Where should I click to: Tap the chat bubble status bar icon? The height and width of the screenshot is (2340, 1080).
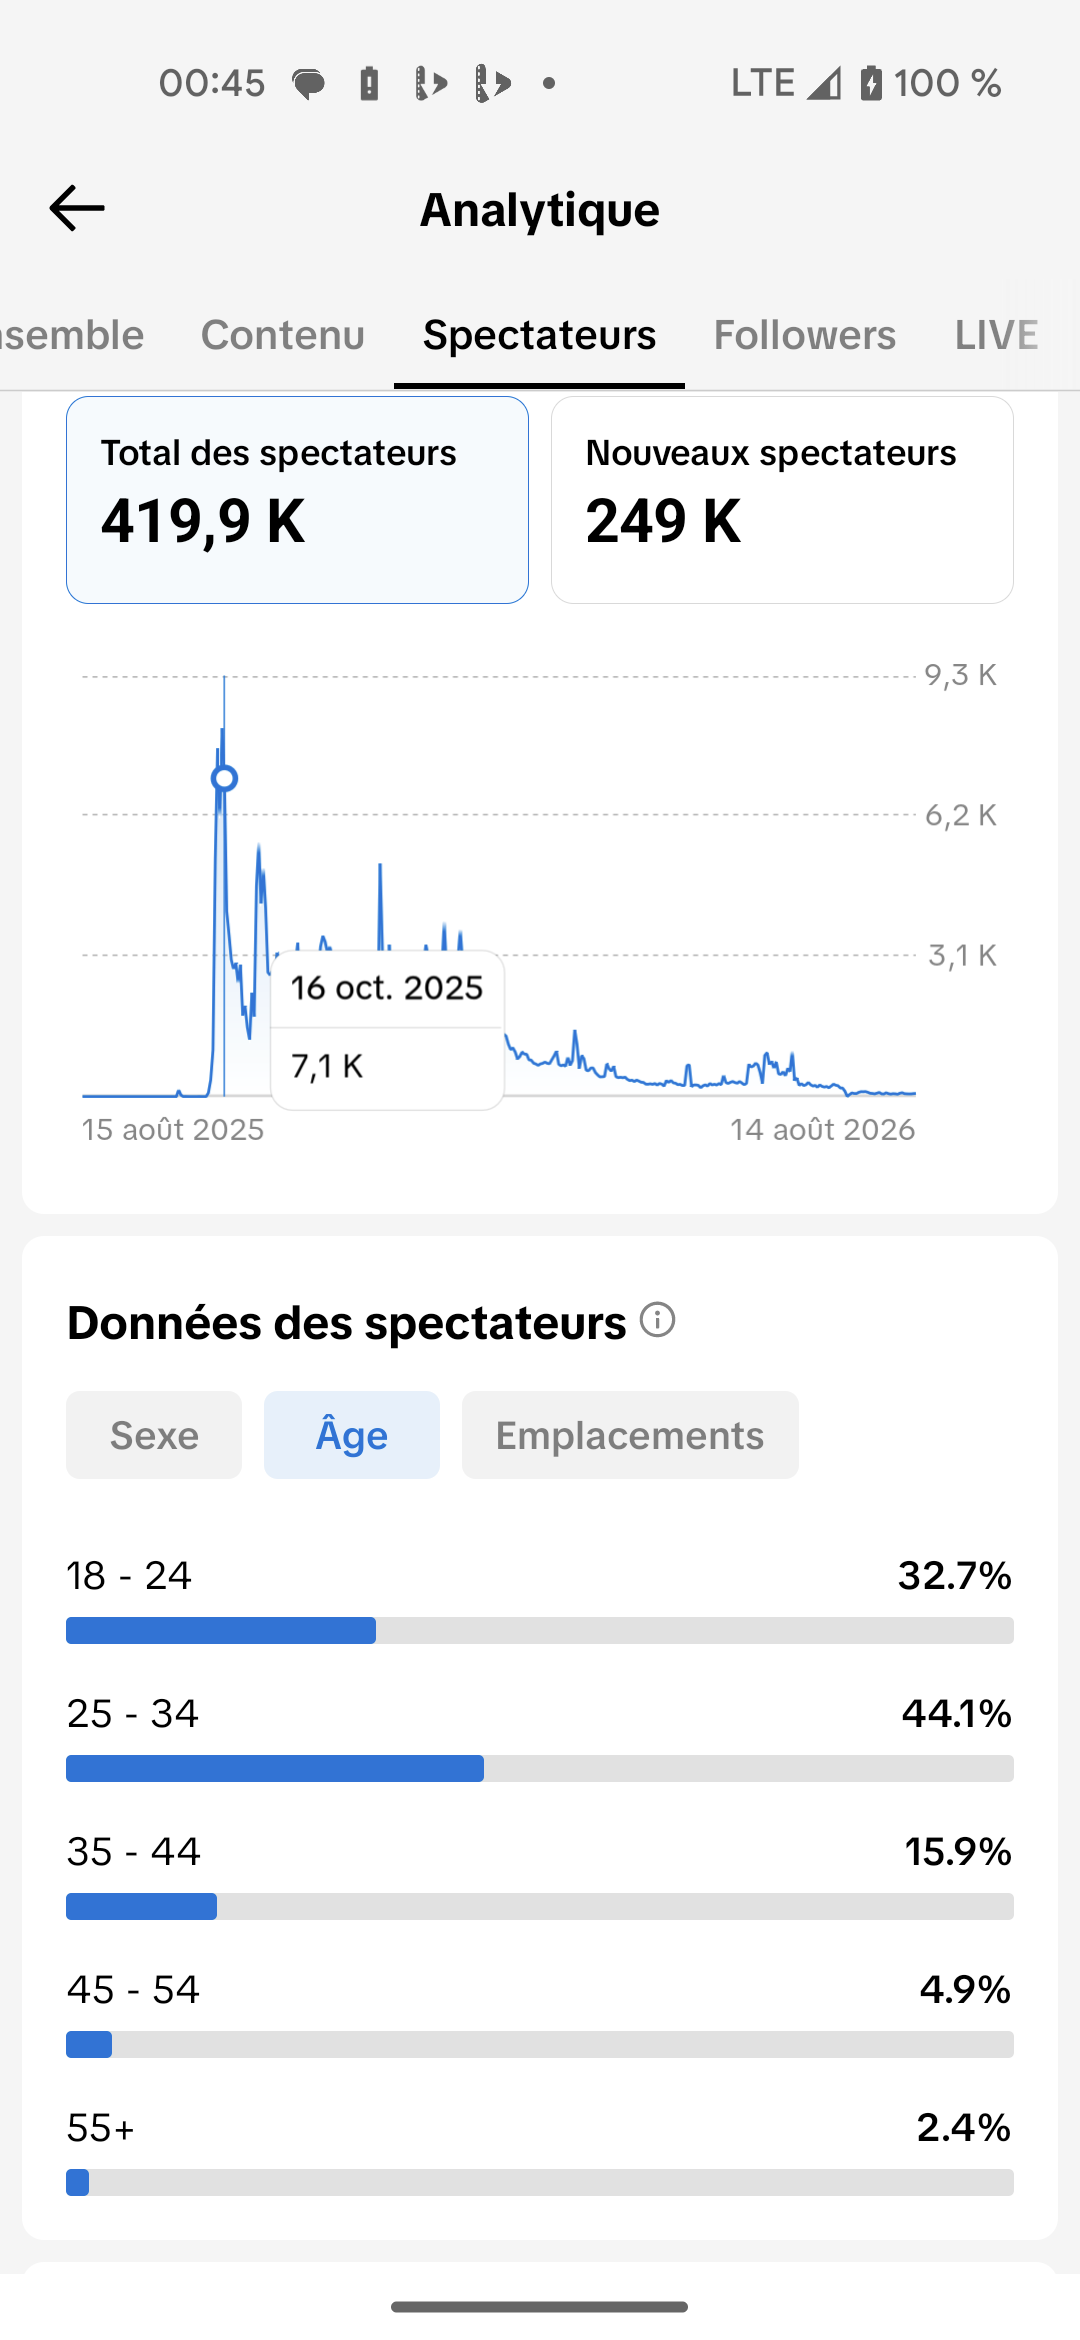pos(309,84)
